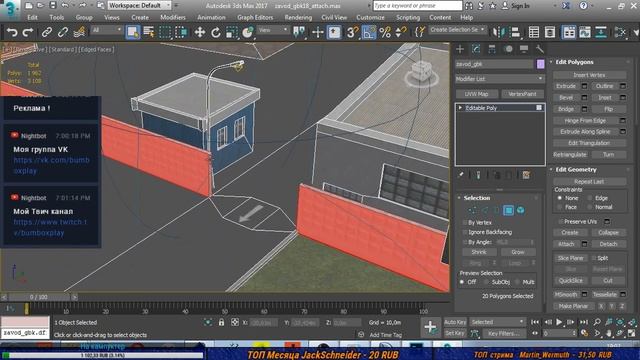Enable the By Angle checkbox

click(465, 242)
